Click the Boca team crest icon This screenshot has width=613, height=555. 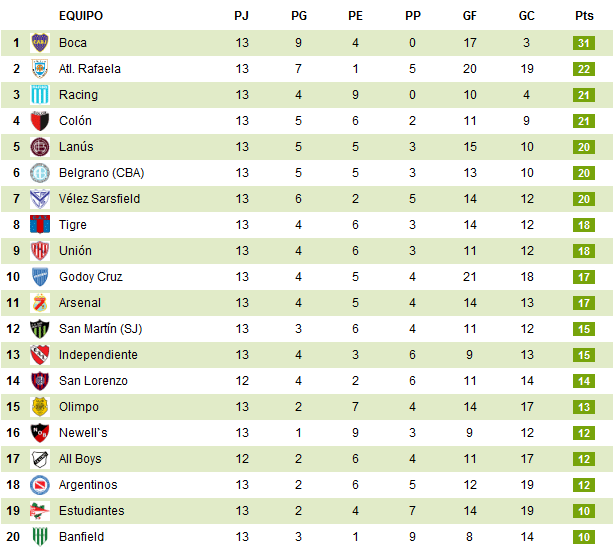coord(40,43)
